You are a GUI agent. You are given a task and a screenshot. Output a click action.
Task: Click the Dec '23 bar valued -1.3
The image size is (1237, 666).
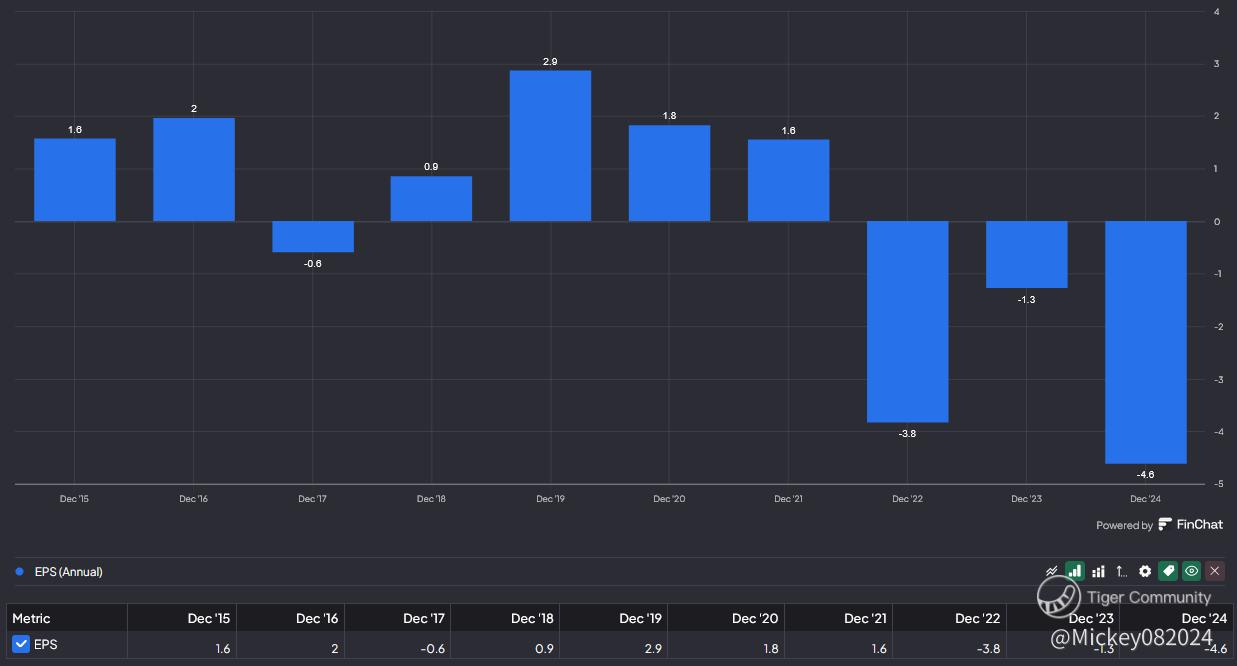1026,254
